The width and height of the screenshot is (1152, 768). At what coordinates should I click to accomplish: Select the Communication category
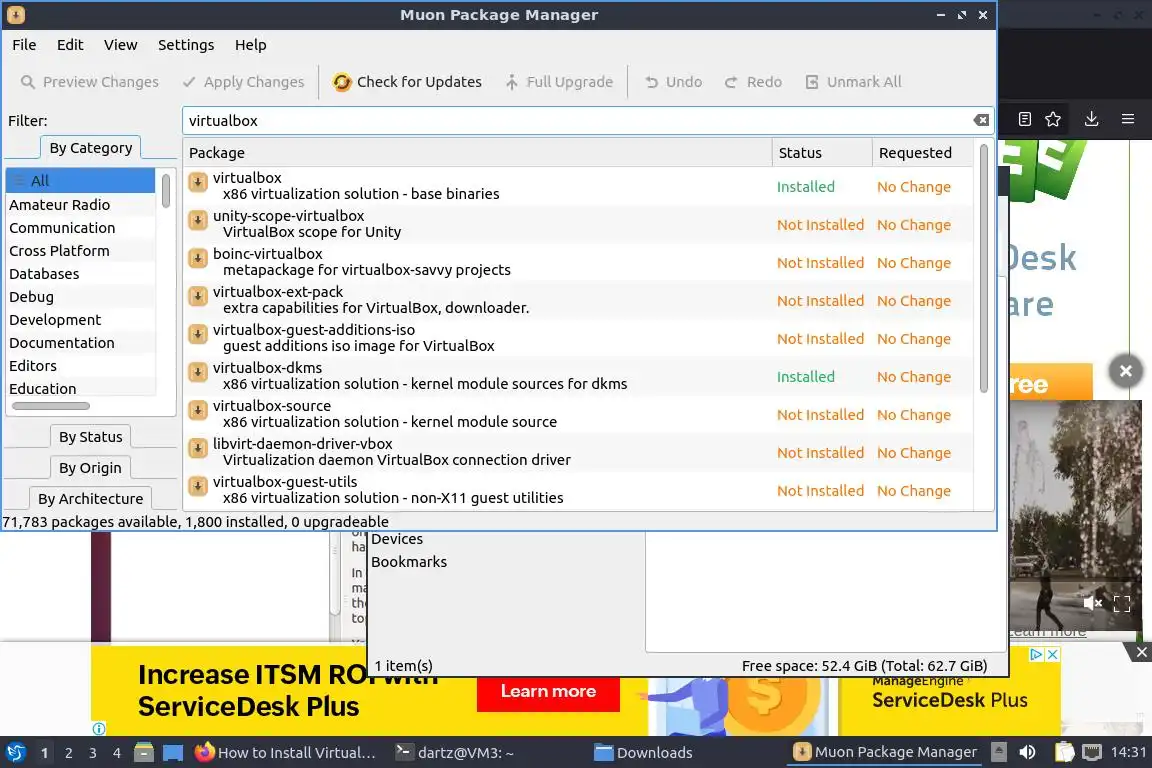pos(81,228)
